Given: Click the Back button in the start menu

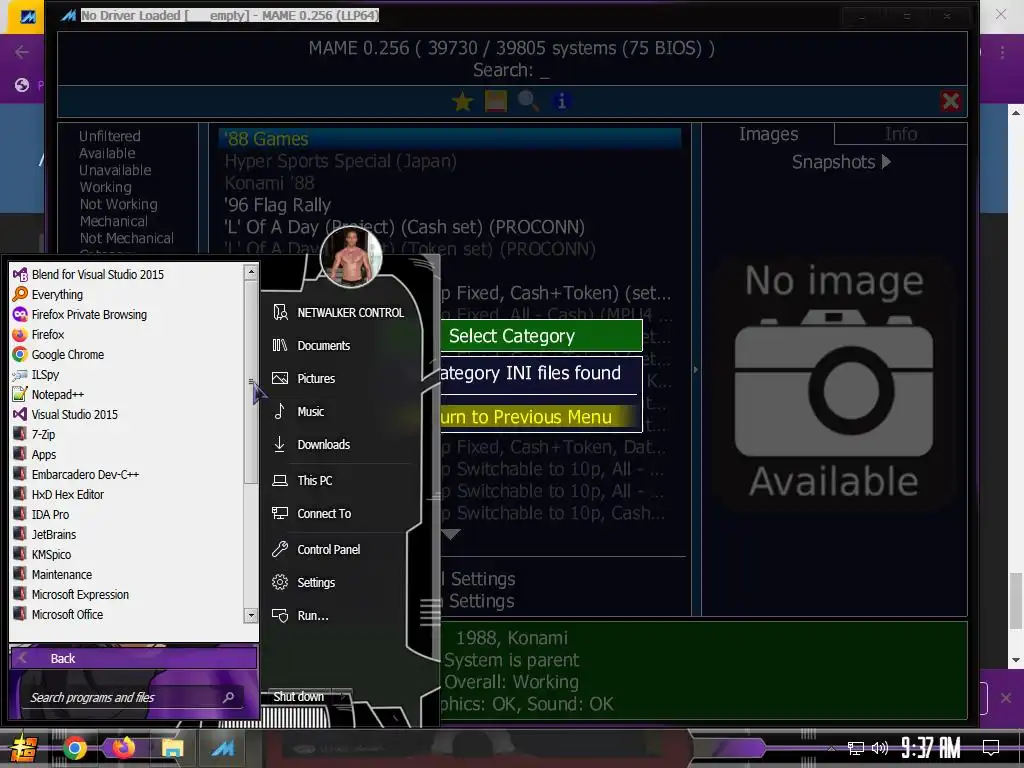Looking at the screenshot, I should pos(134,658).
